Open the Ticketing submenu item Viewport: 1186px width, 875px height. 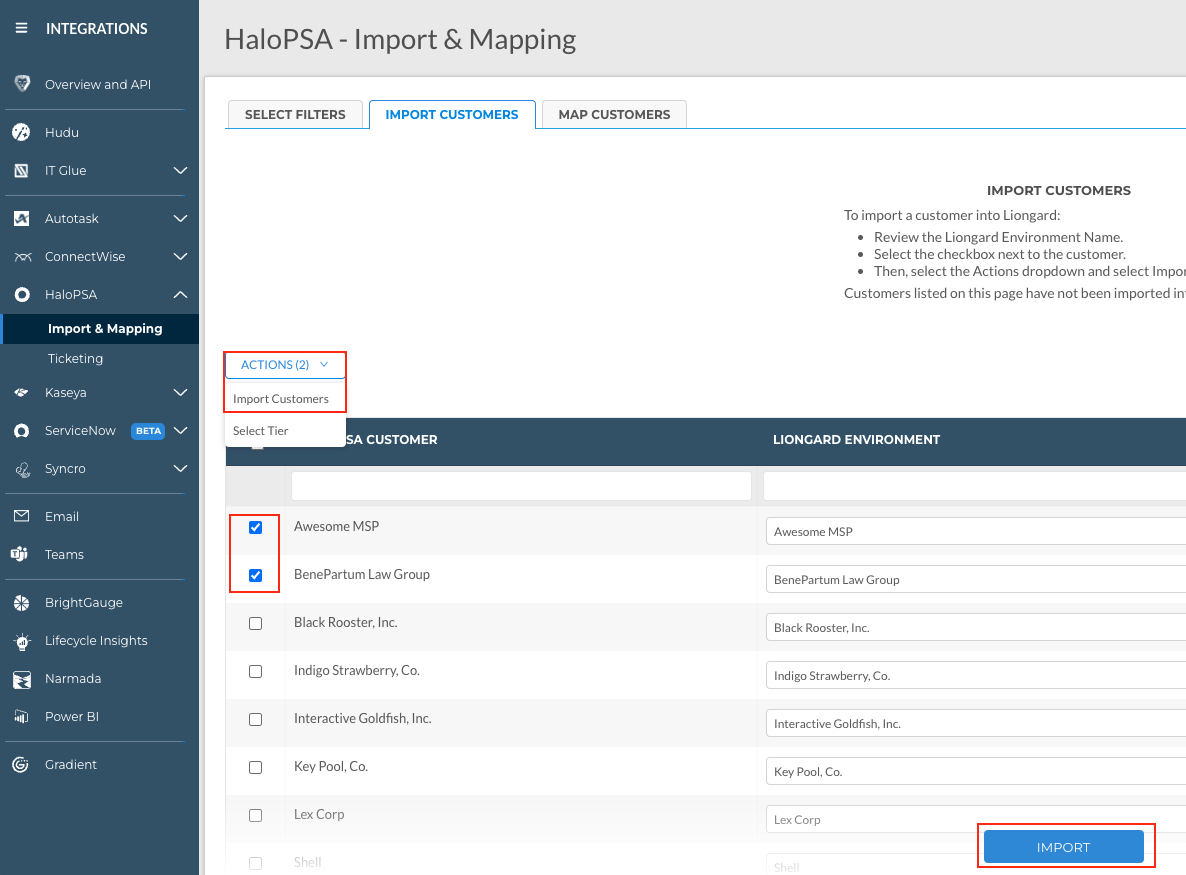point(75,358)
